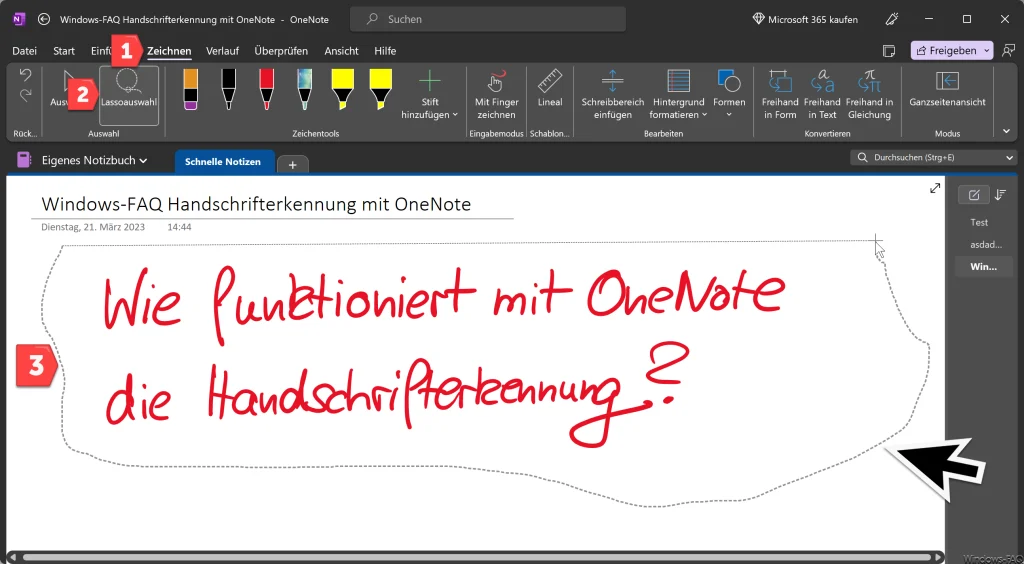Image resolution: width=1024 pixels, height=564 pixels.
Task: Click the Freigeben share button
Action: pyautogui.click(x=946, y=50)
